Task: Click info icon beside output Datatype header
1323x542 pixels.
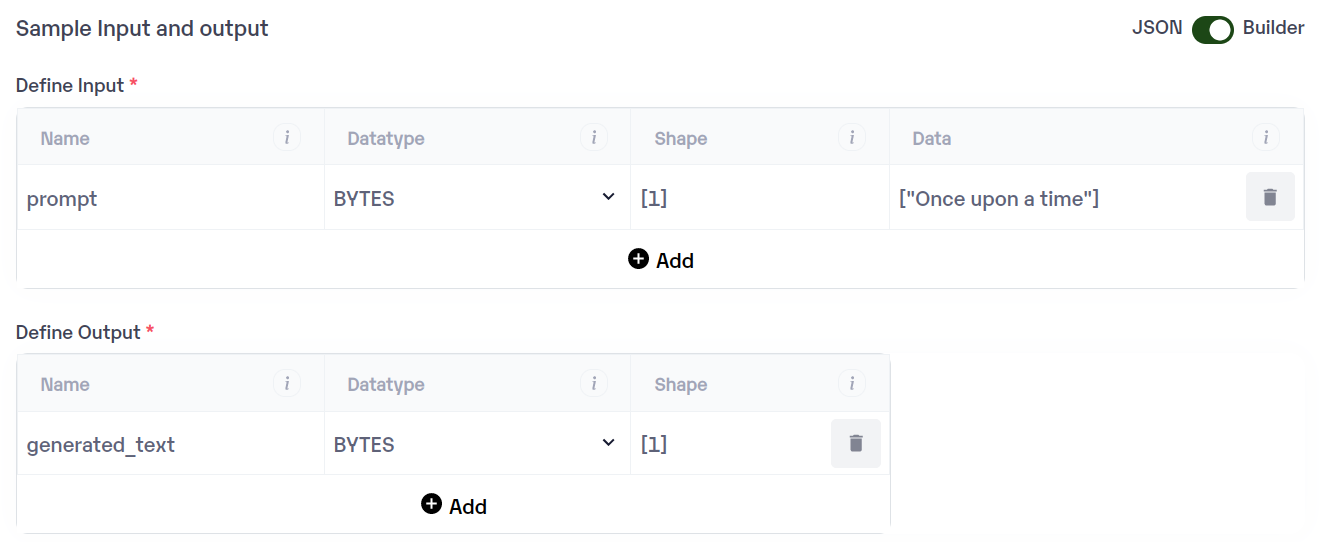Action: [593, 384]
